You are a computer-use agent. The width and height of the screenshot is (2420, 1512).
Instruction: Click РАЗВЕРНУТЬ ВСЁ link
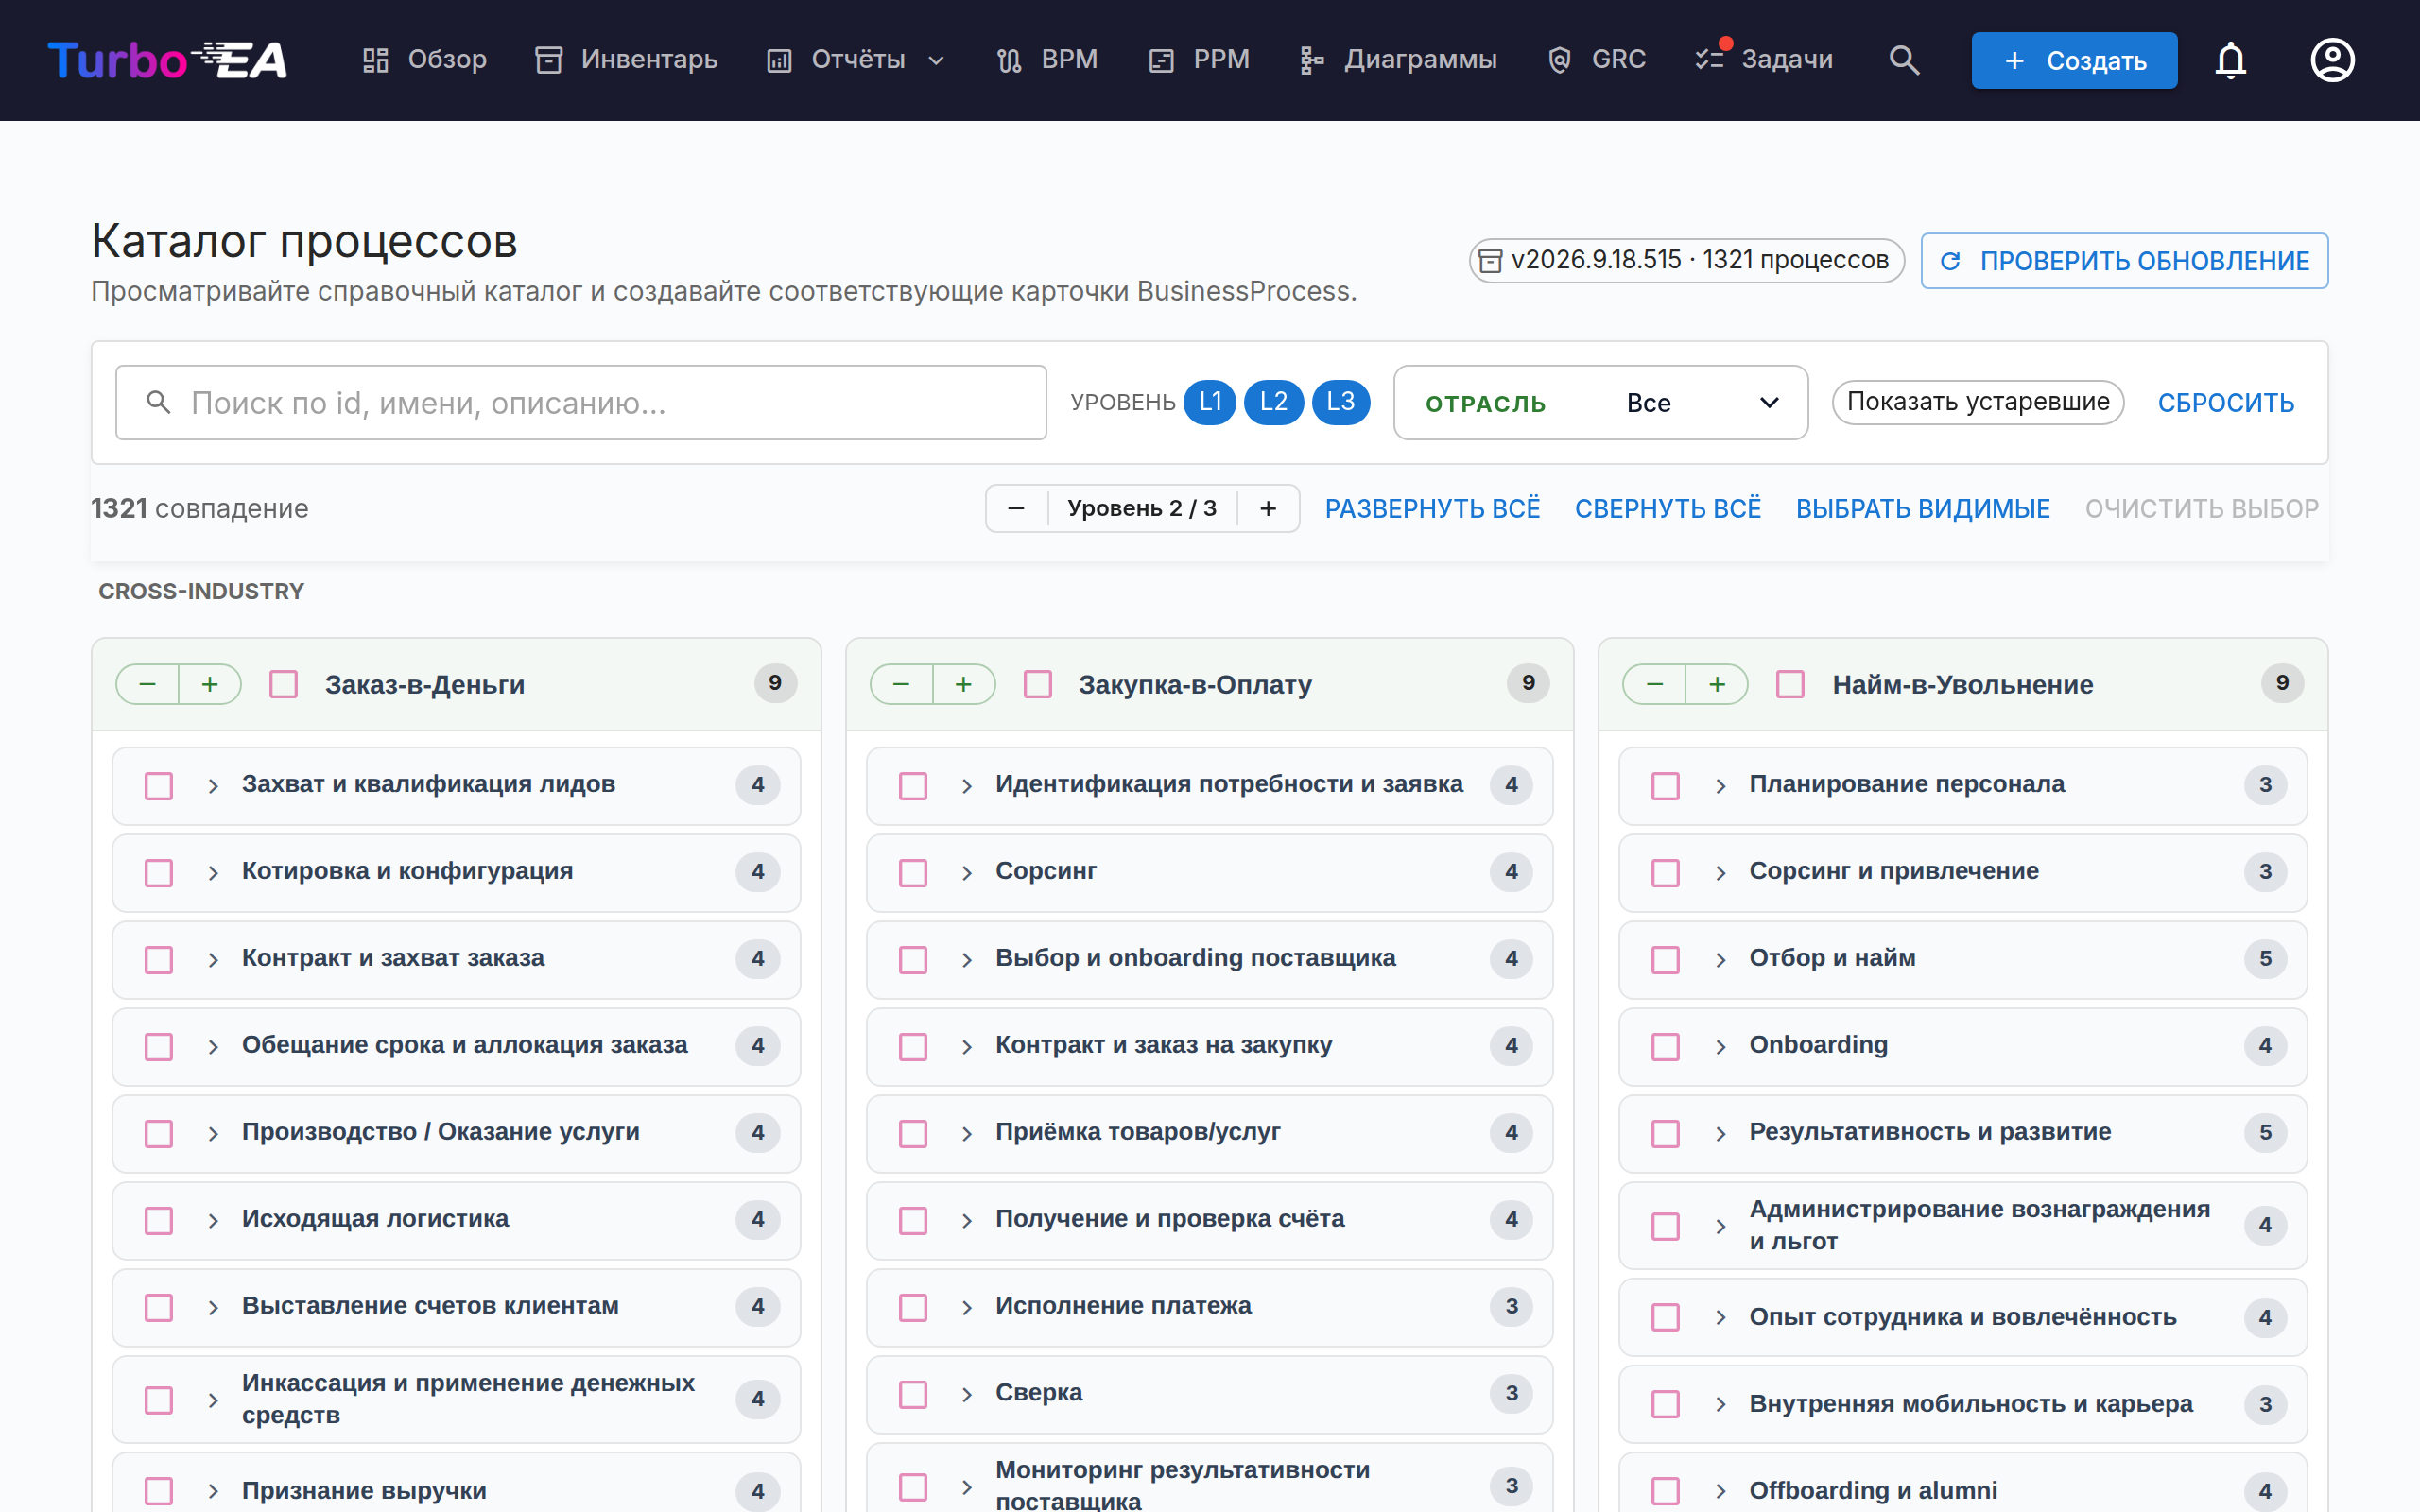tap(1432, 509)
